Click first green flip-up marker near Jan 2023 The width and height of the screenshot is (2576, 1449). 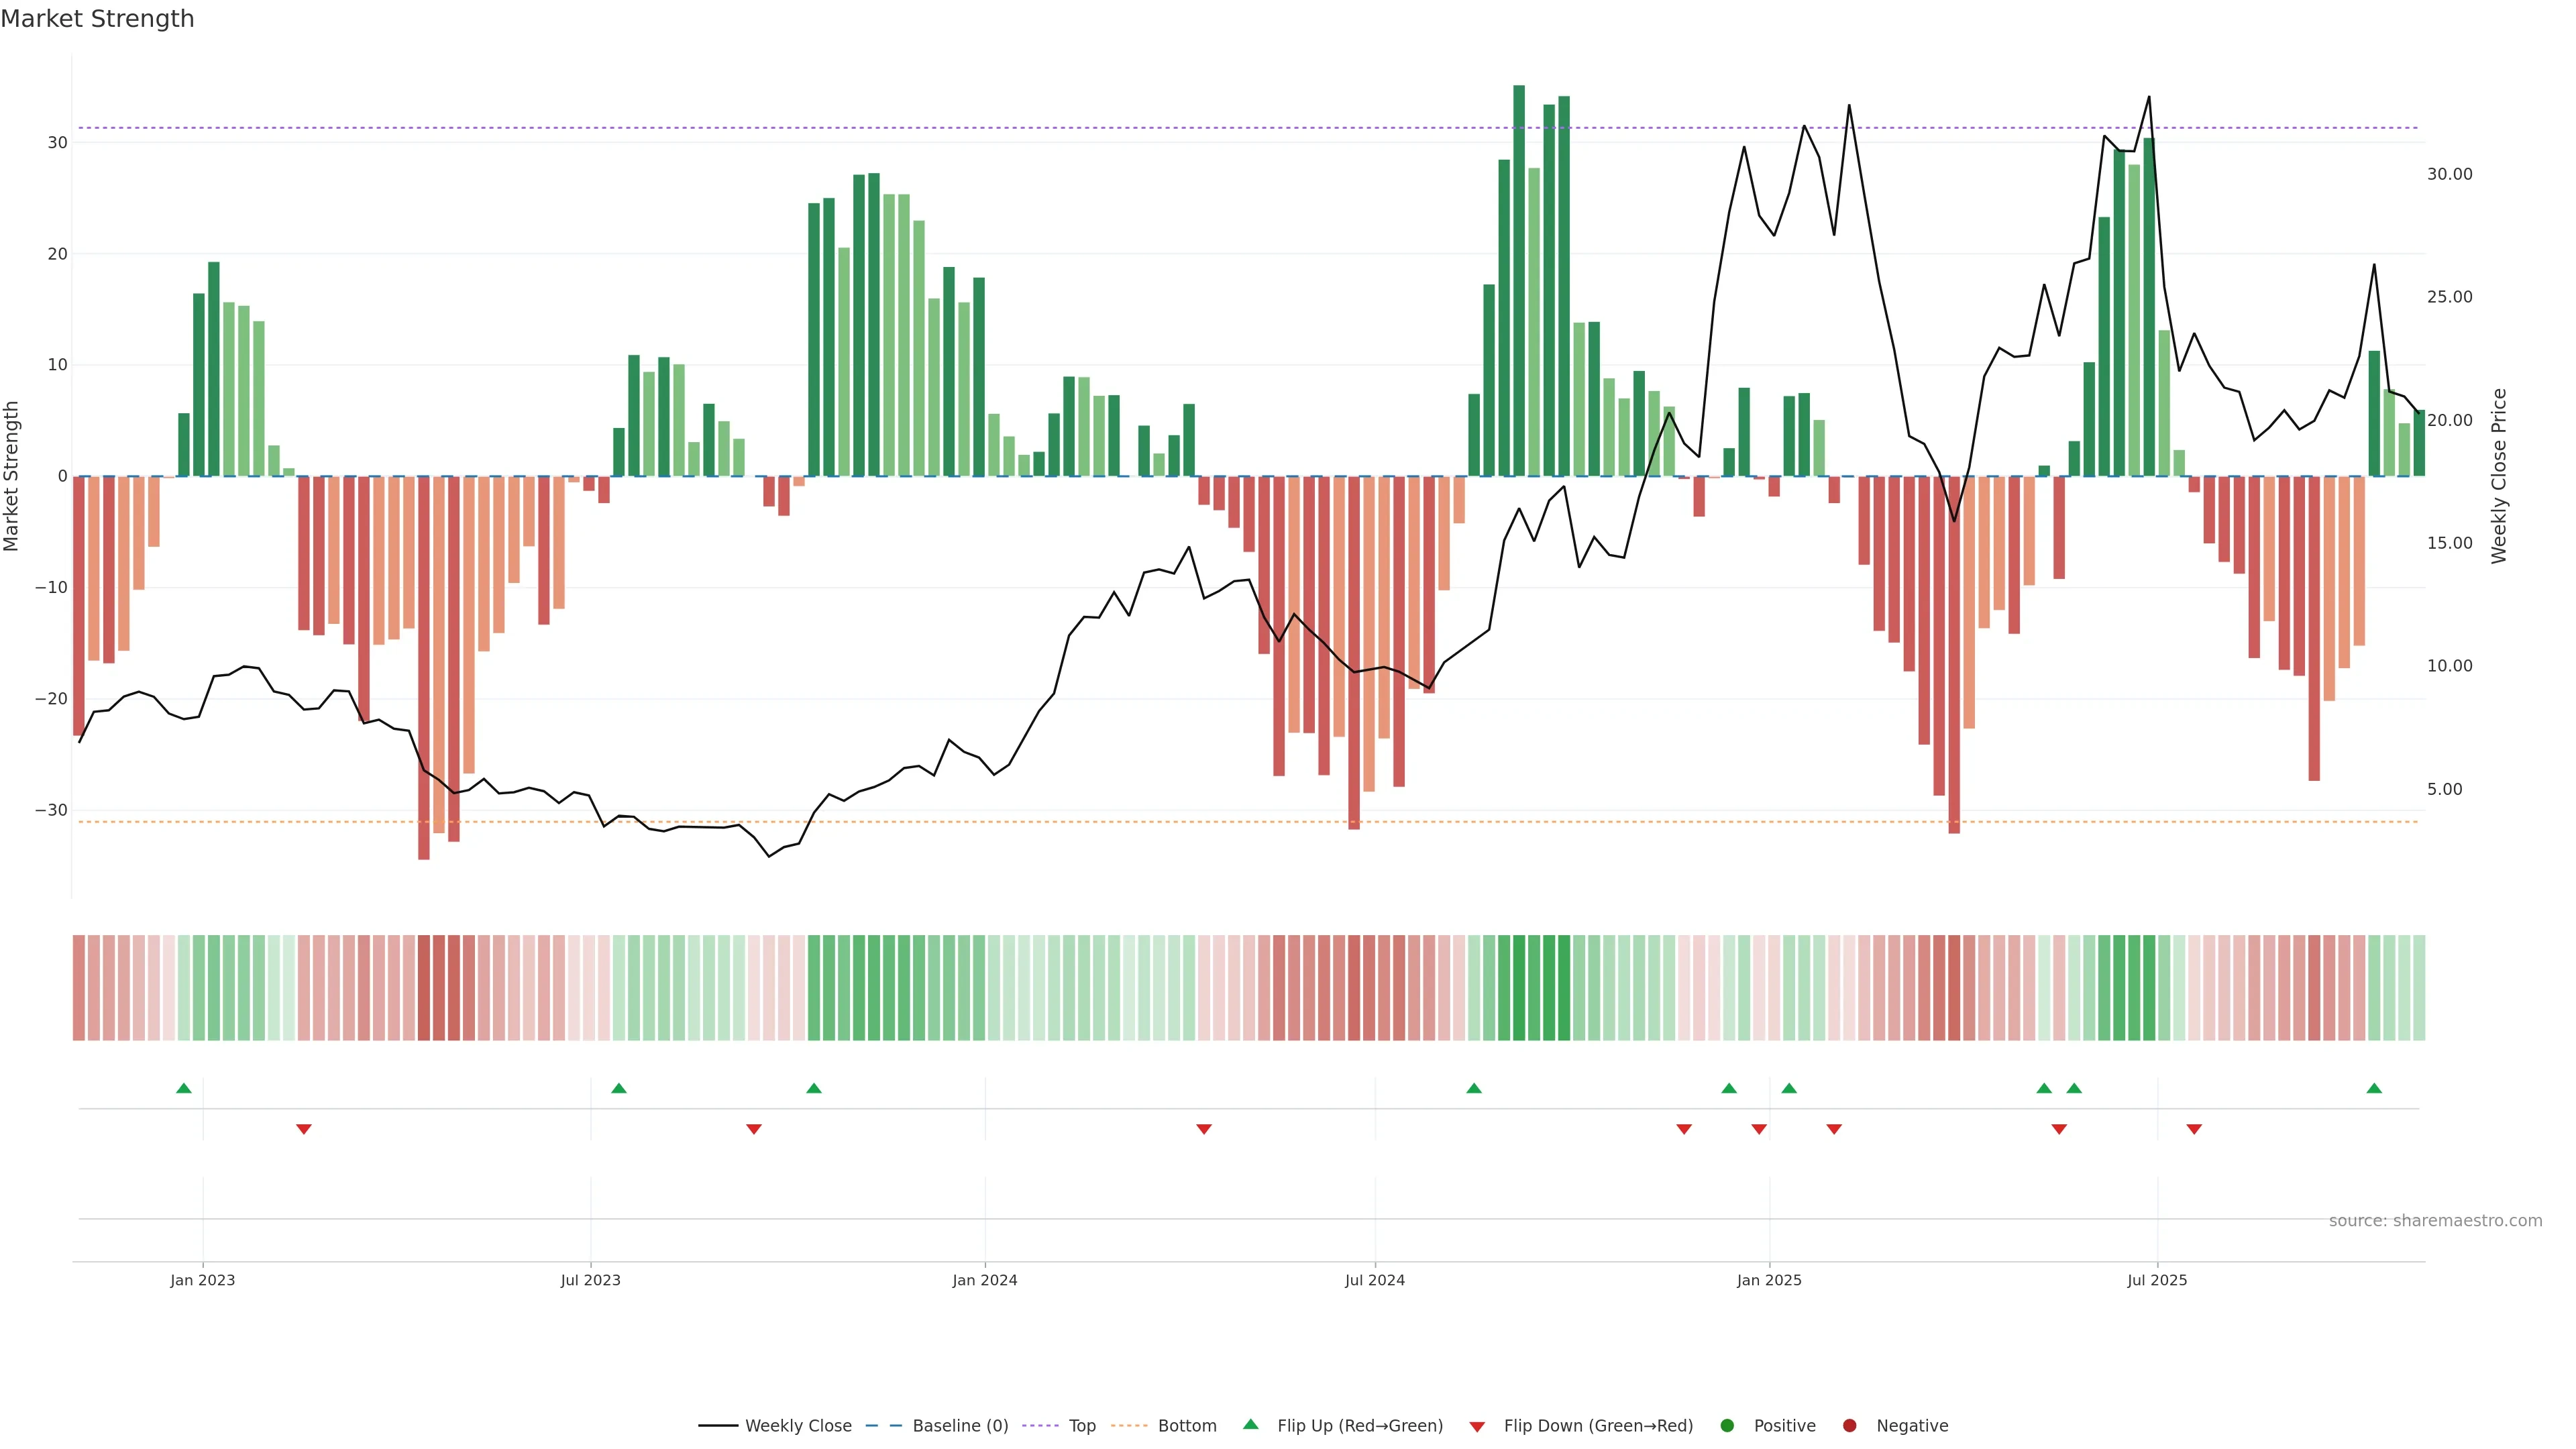pos(184,1088)
